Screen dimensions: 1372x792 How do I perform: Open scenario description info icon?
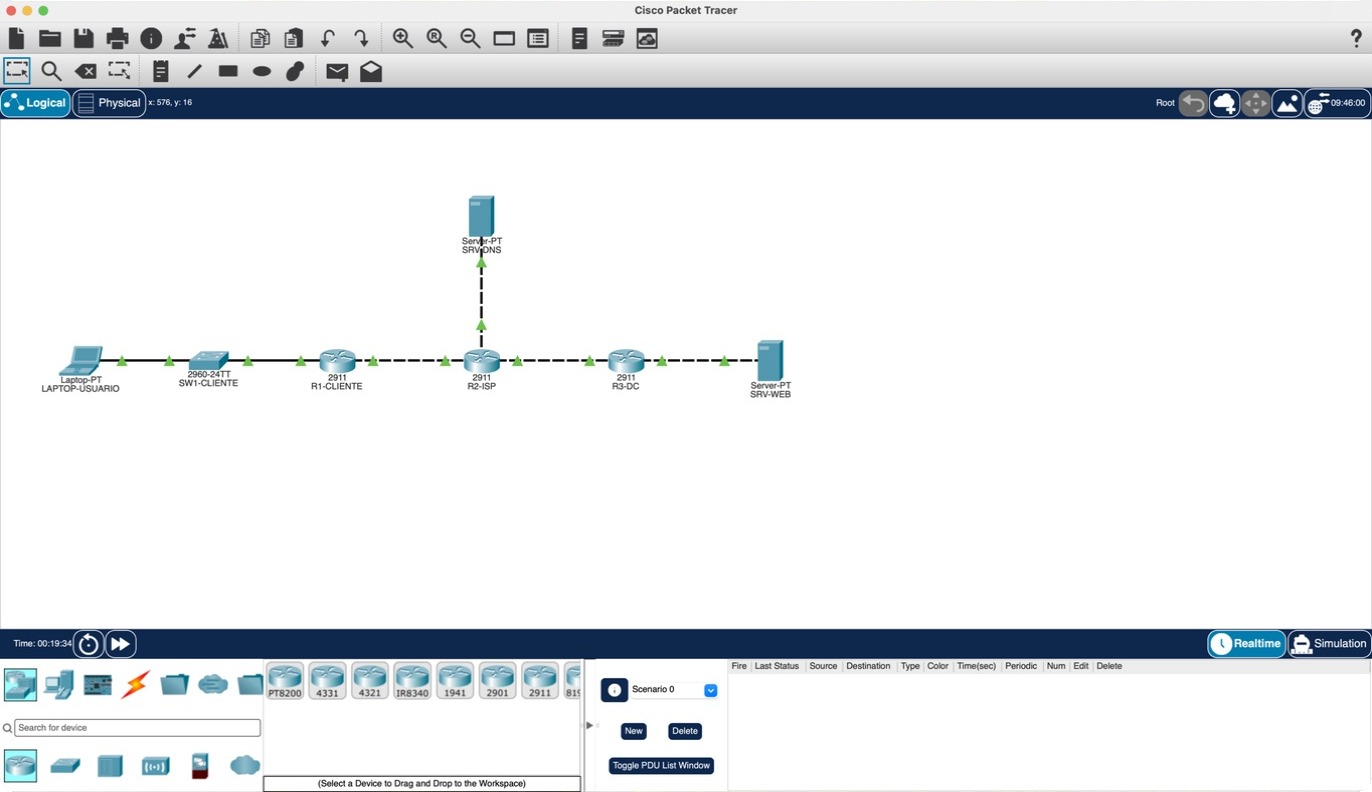click(x=614, y=690)
